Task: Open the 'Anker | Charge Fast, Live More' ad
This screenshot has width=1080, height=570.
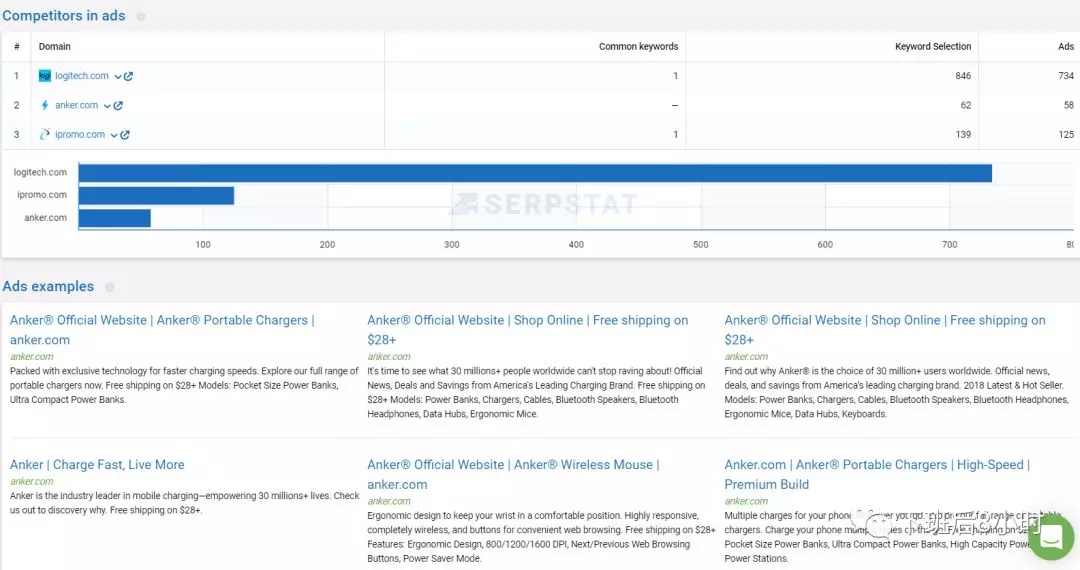Action: click(x=97, y=465)
